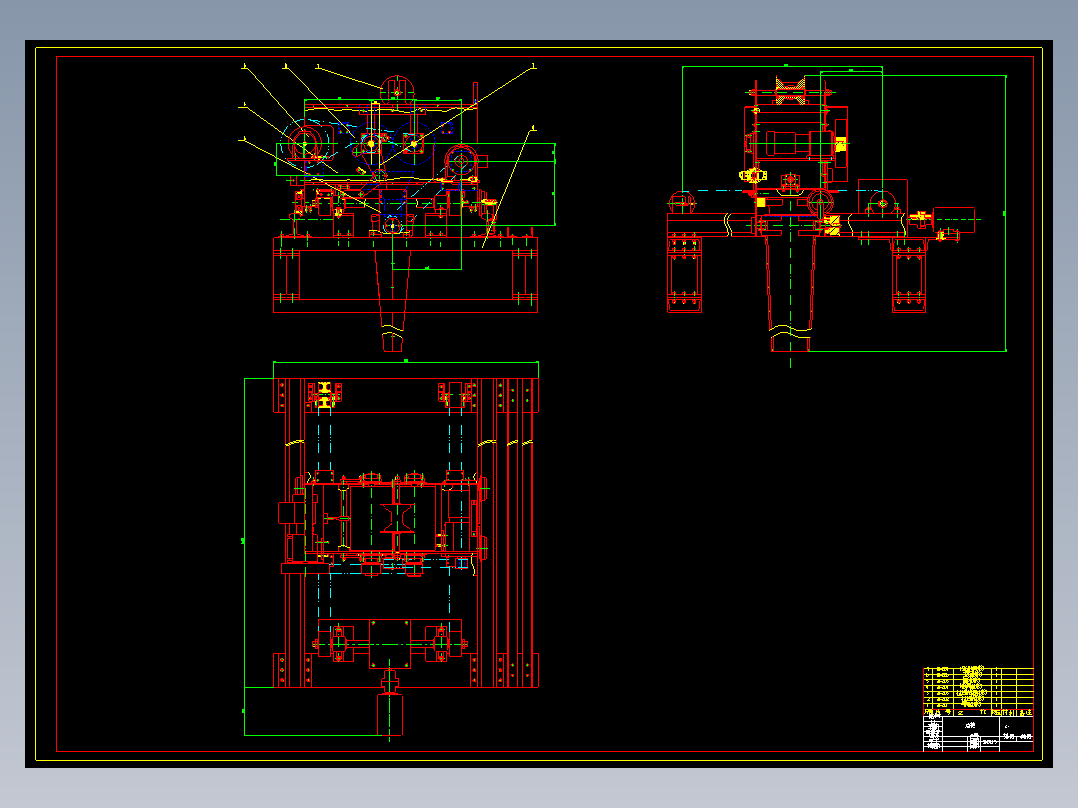Select the gearbox housing above the bottom motor
This screenshot has width=1078, height=808.
click(390, 644)
